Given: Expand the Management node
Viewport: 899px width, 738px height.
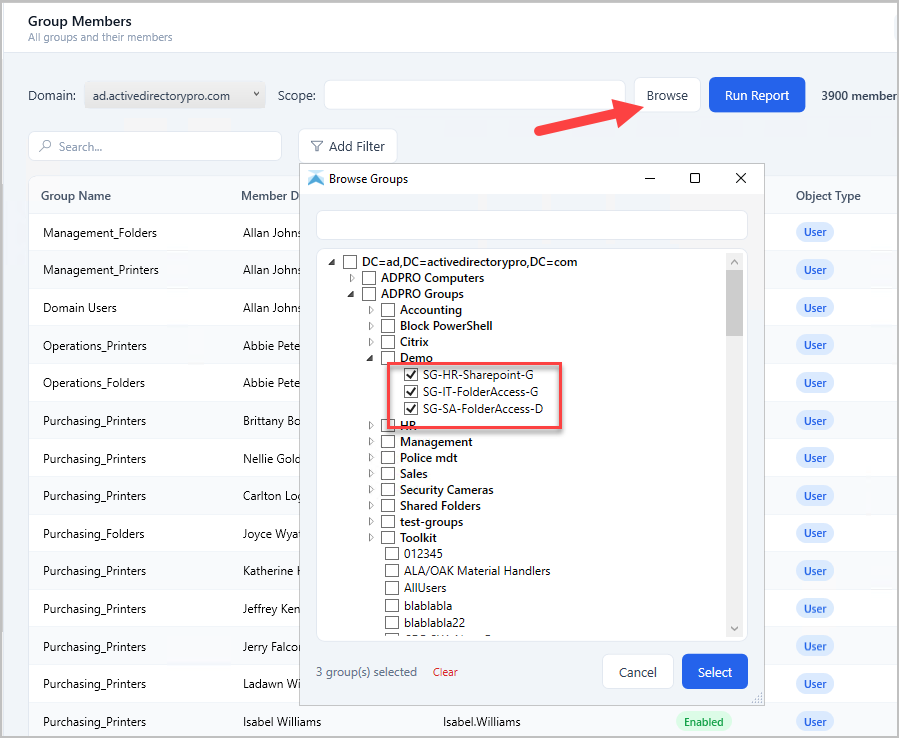Looking at the screenshot, I should click(x=371, y=442).
